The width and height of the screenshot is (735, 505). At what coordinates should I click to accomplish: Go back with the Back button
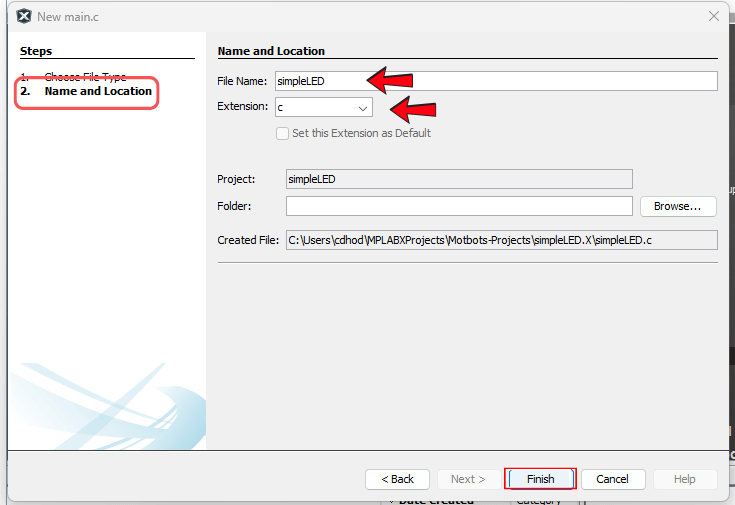point(397,479)
